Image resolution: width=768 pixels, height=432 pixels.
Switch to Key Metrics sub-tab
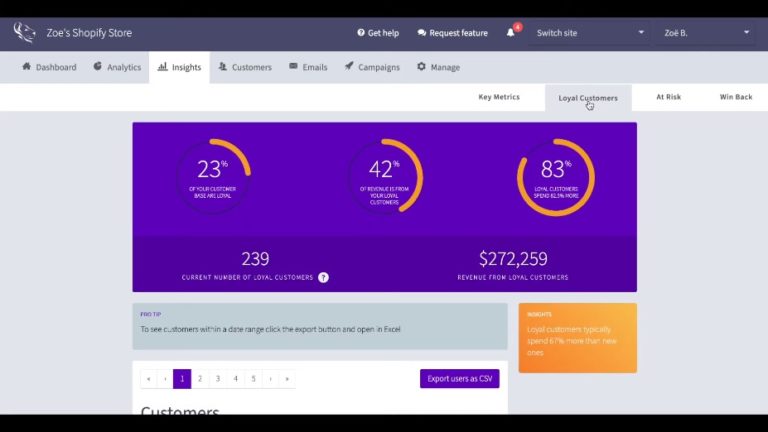pyautogui.click(x=499, y=97)
